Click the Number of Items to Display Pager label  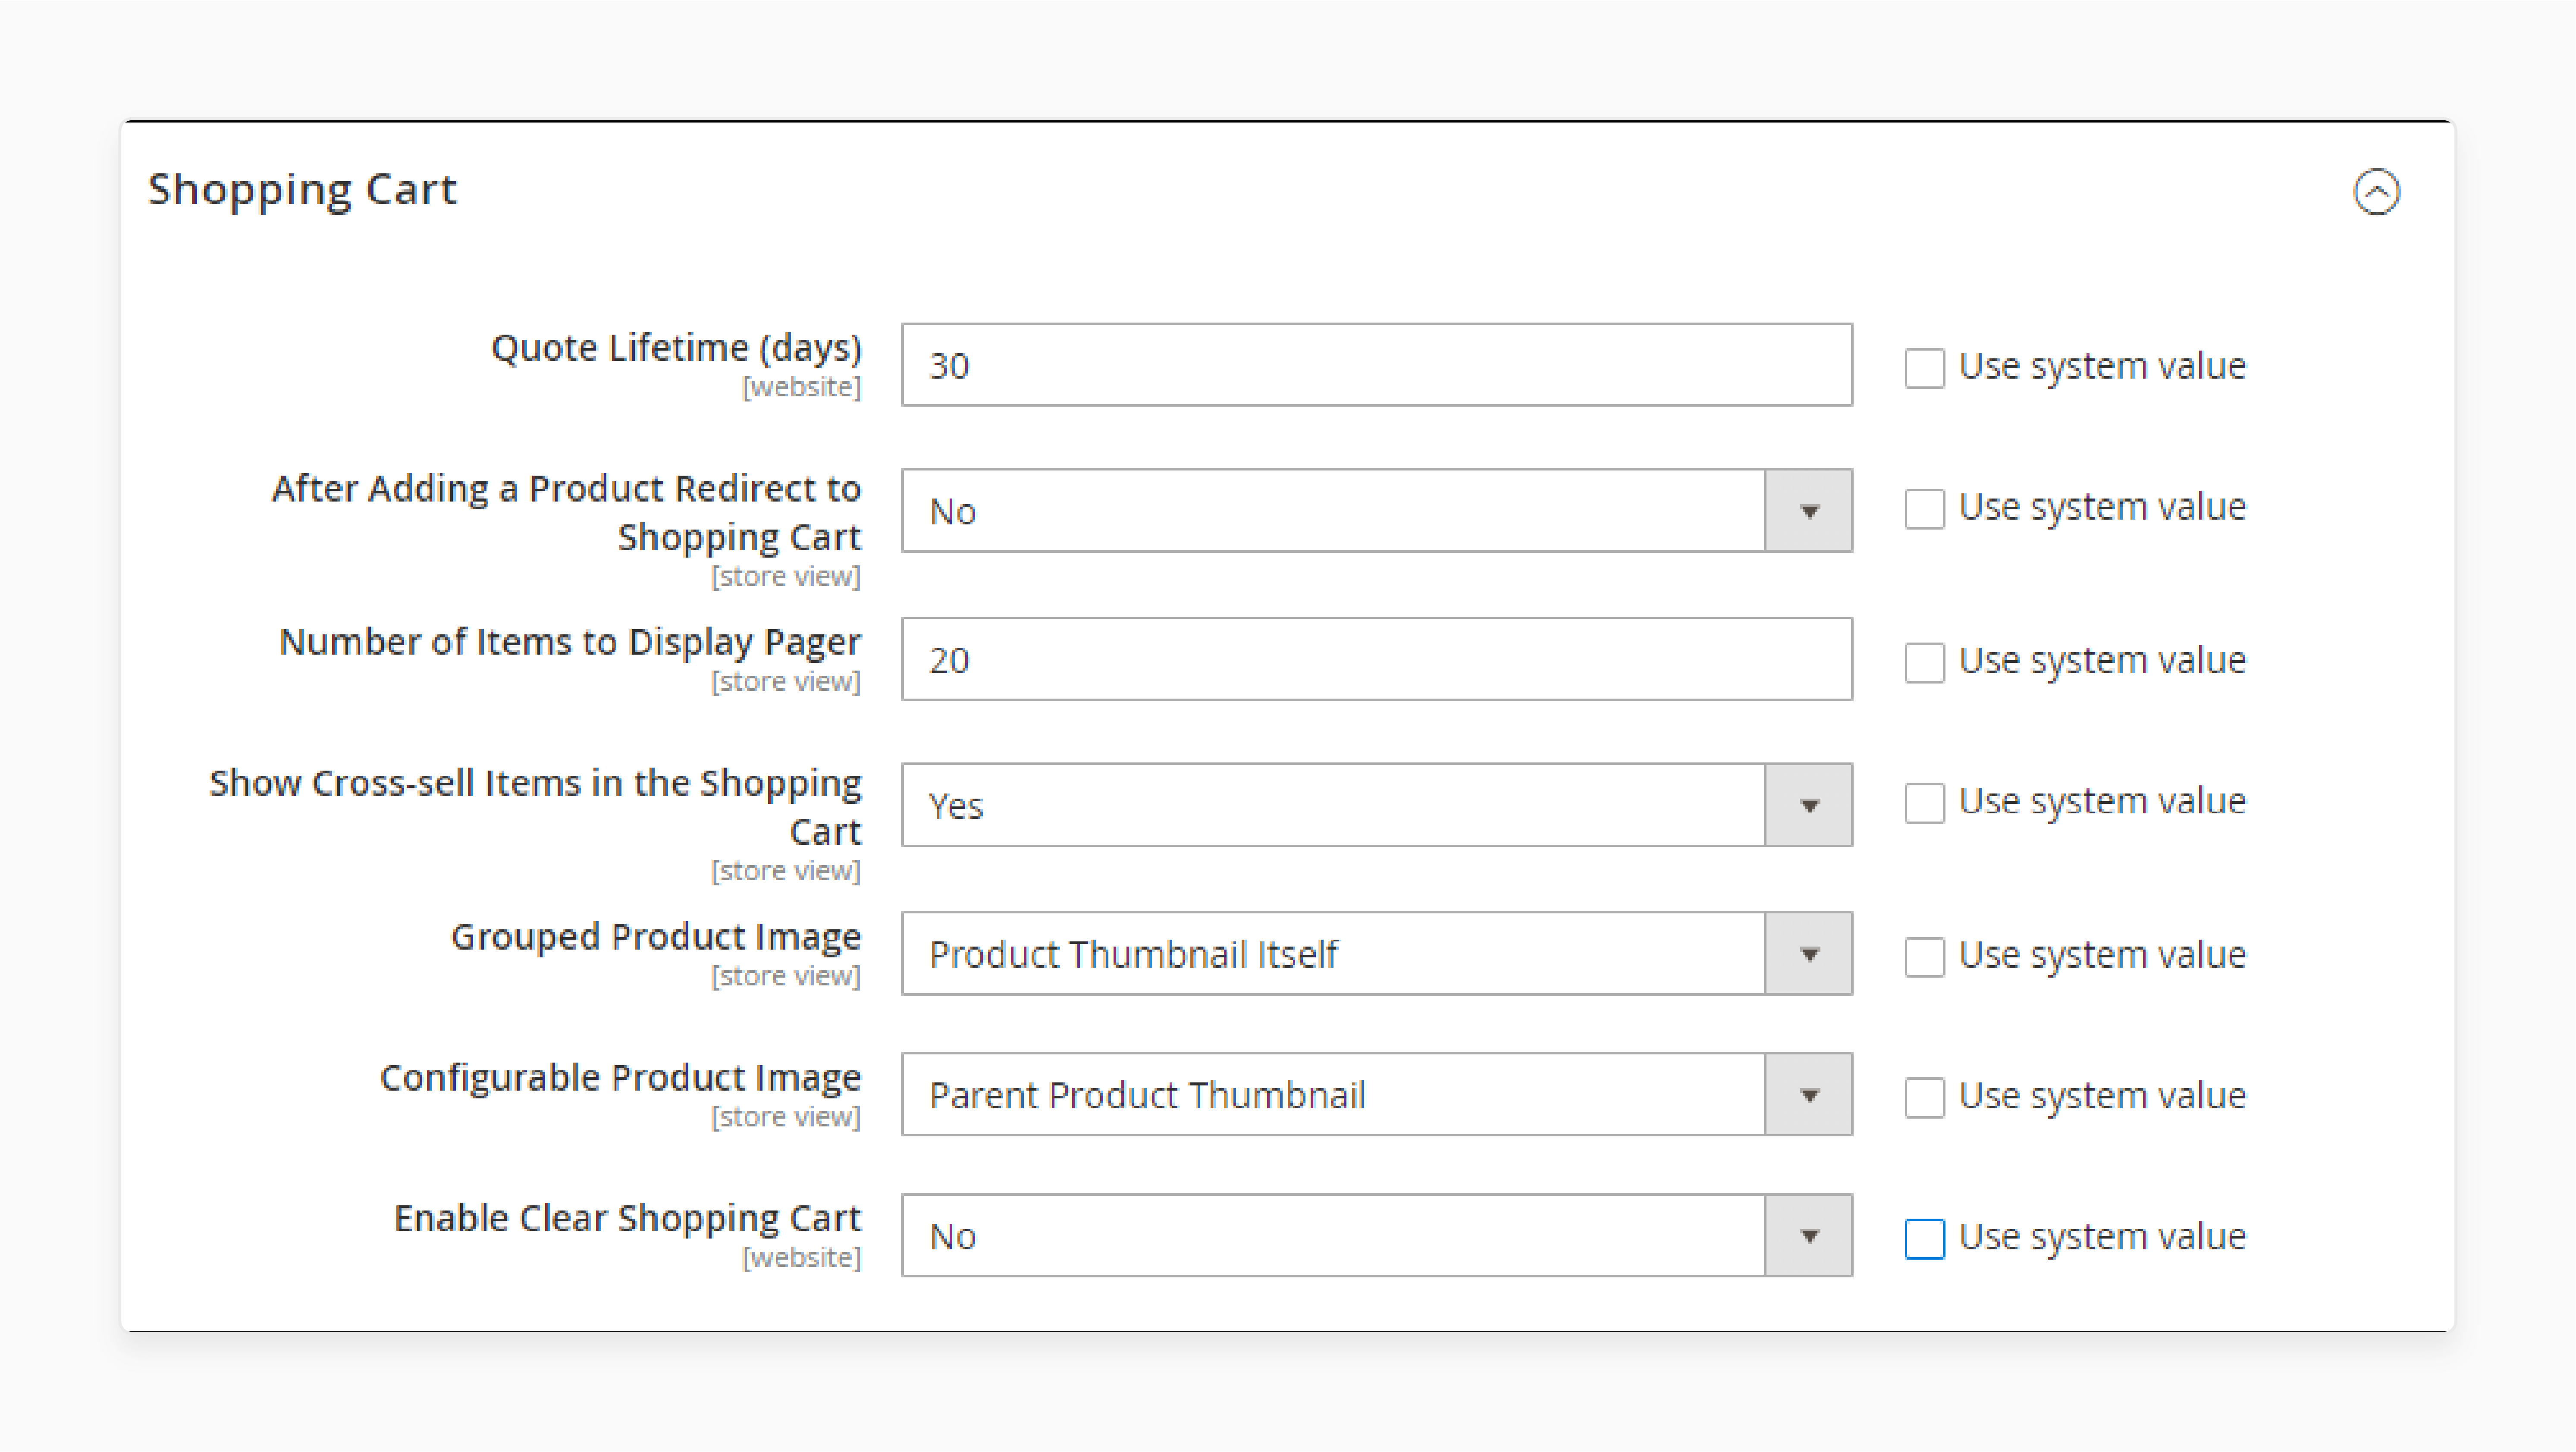pyautogui.click(x=570, y=642)
